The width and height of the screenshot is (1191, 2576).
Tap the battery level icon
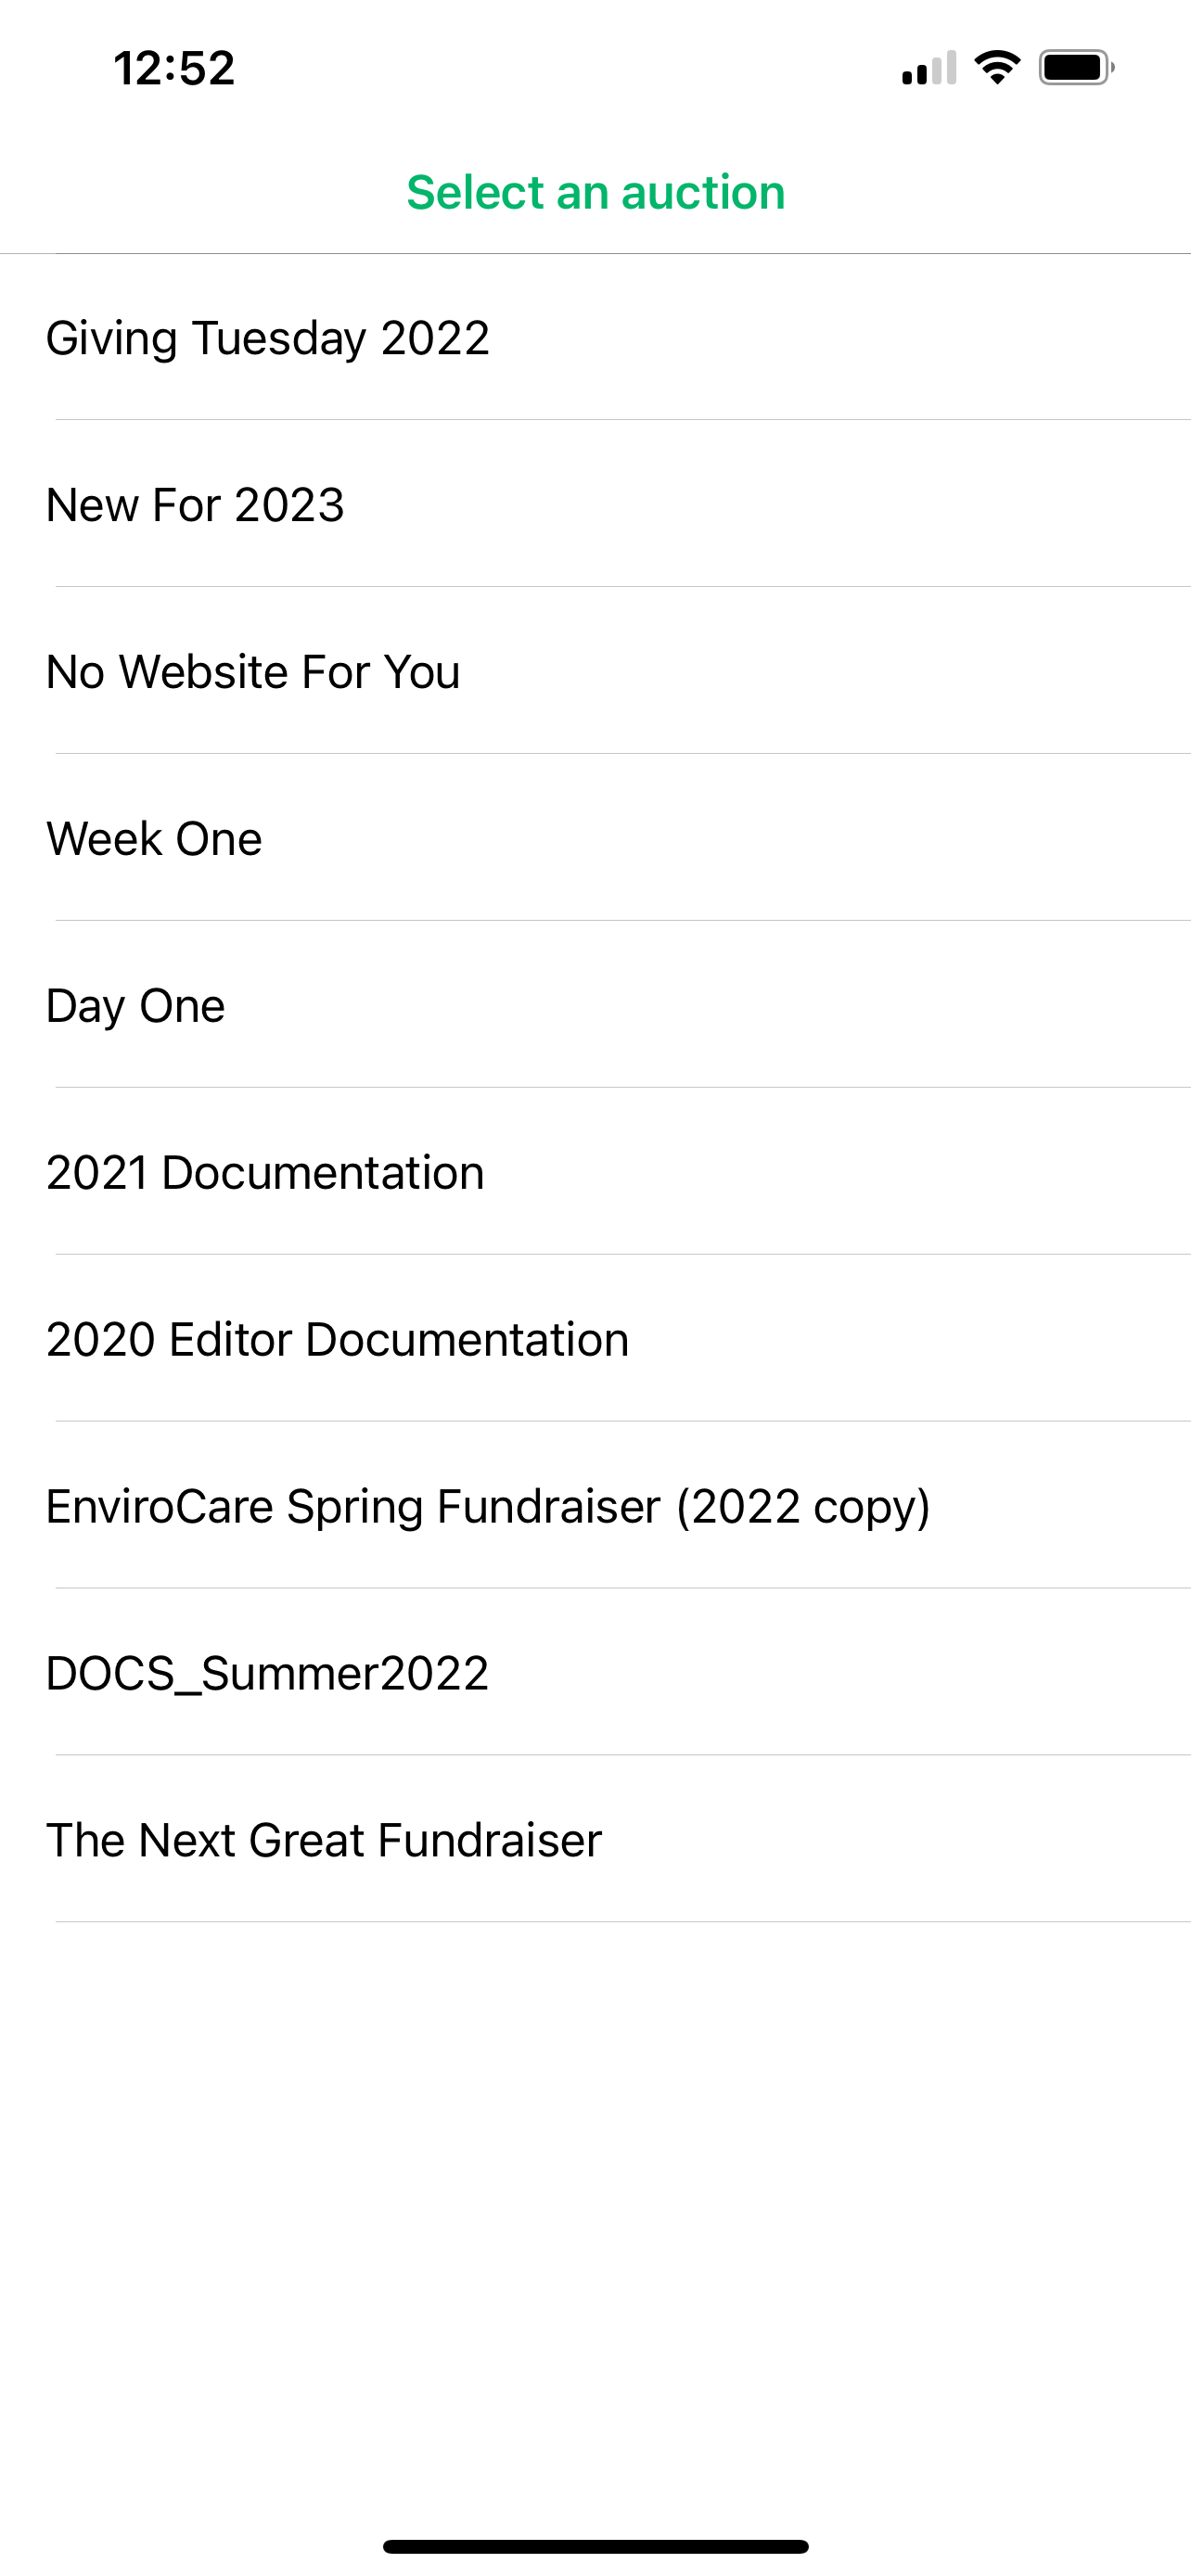click(1075, 68)
